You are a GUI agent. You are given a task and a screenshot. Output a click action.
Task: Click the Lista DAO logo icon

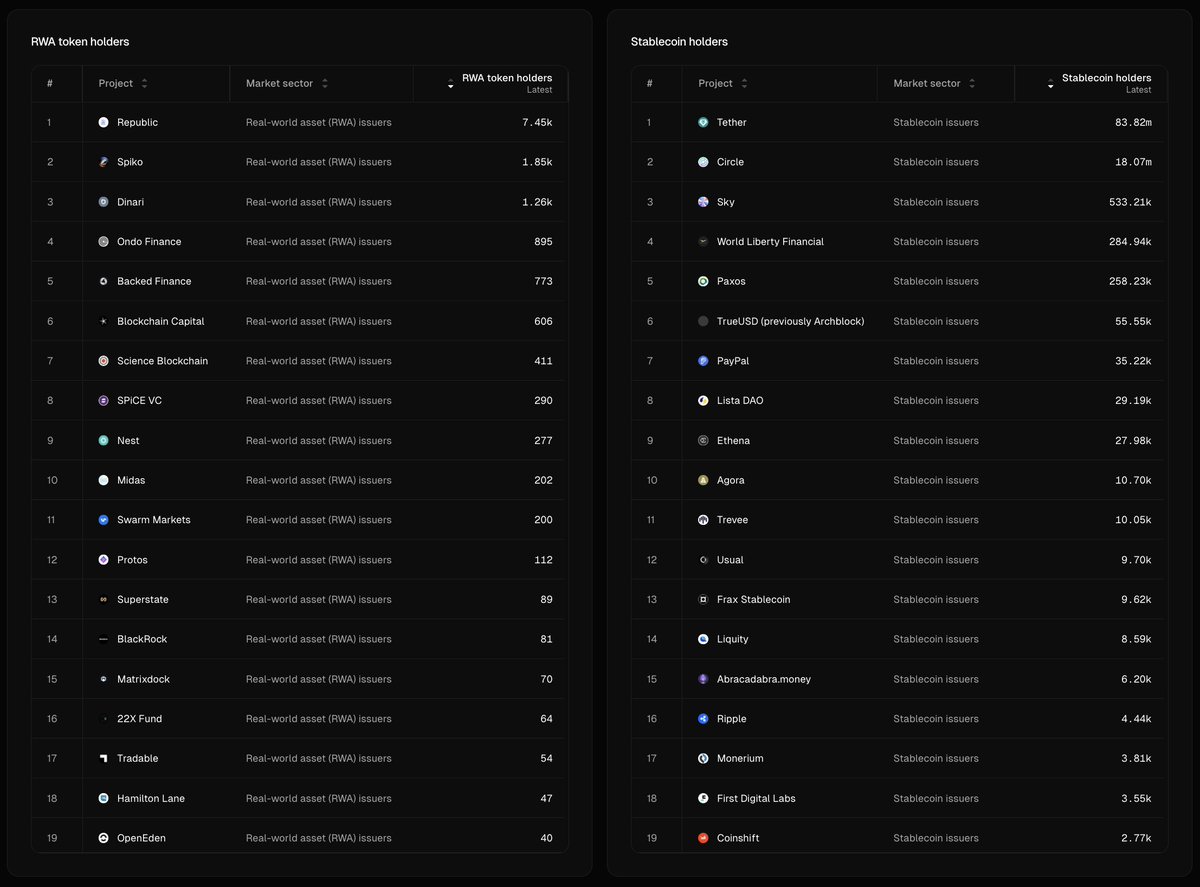pyautogui.click(x=703, y=401)
